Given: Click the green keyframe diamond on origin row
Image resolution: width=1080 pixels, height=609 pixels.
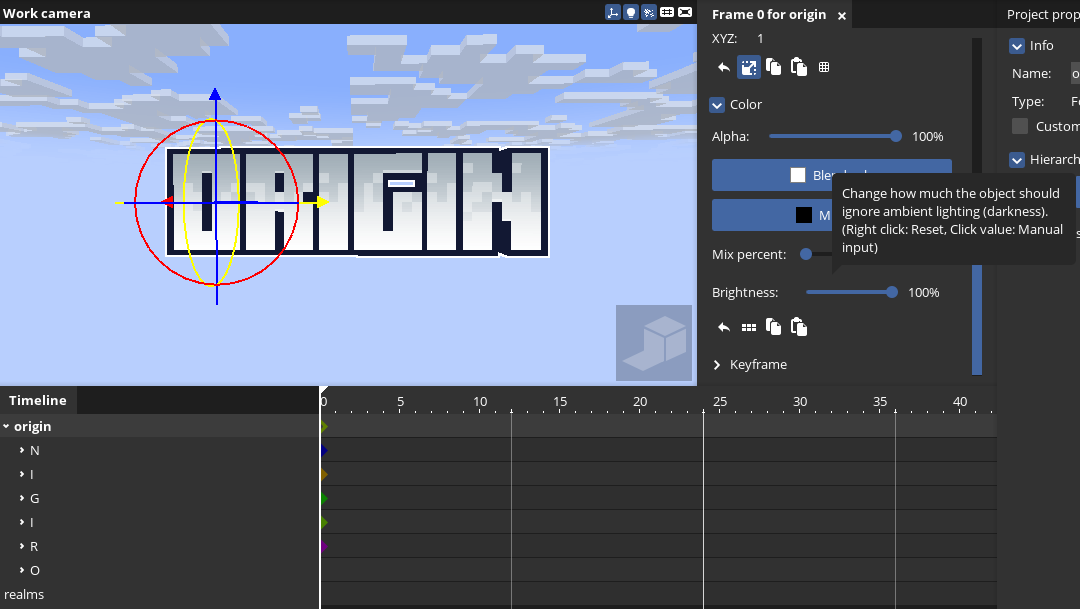Looking at the screenshot, I should (x=324, y=426).
